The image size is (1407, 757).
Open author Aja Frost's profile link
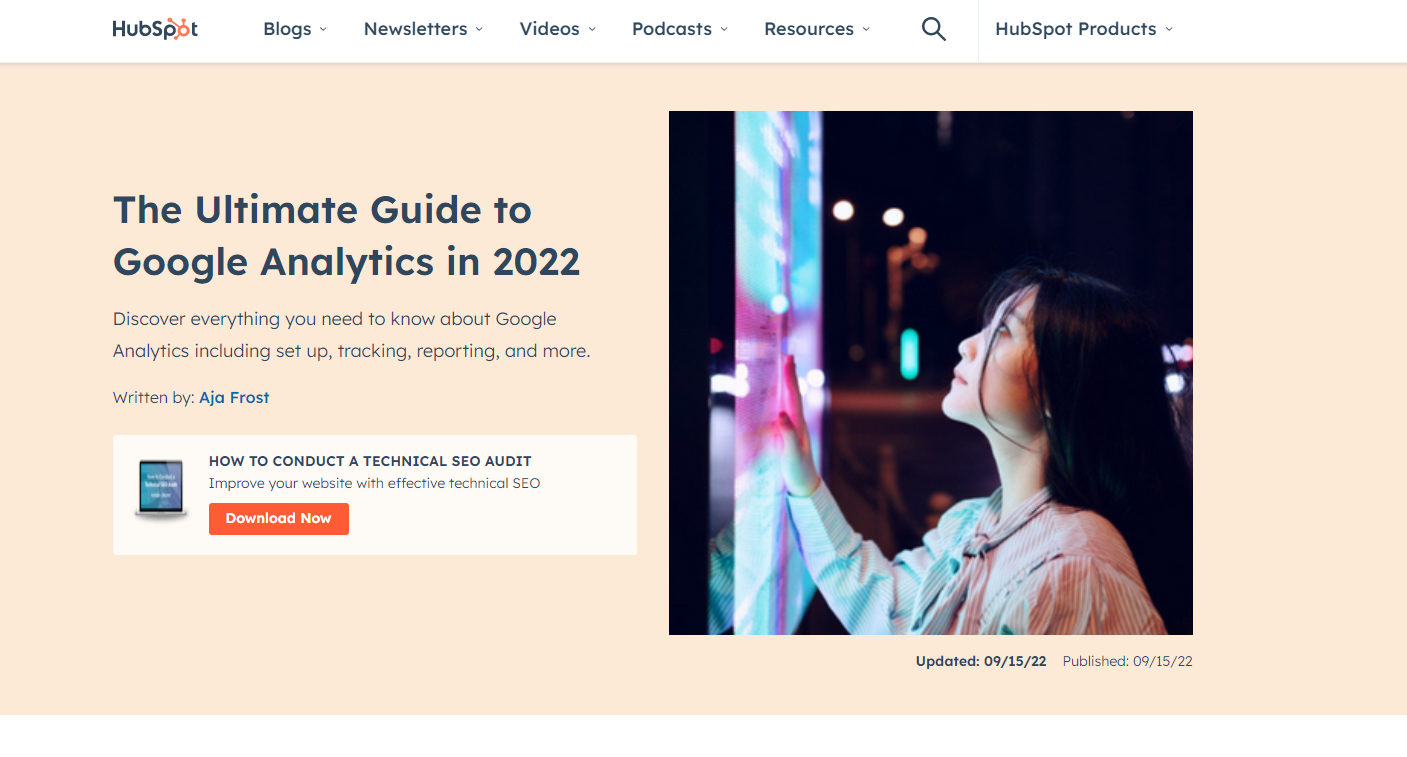point(234,398)
